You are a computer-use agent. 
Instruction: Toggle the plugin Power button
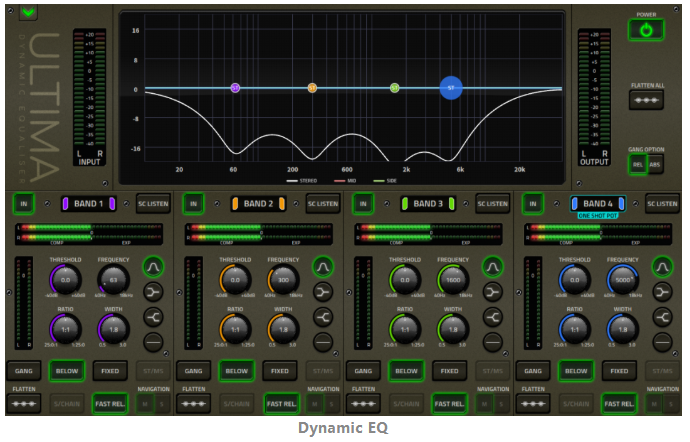click(x=646, y=30)
